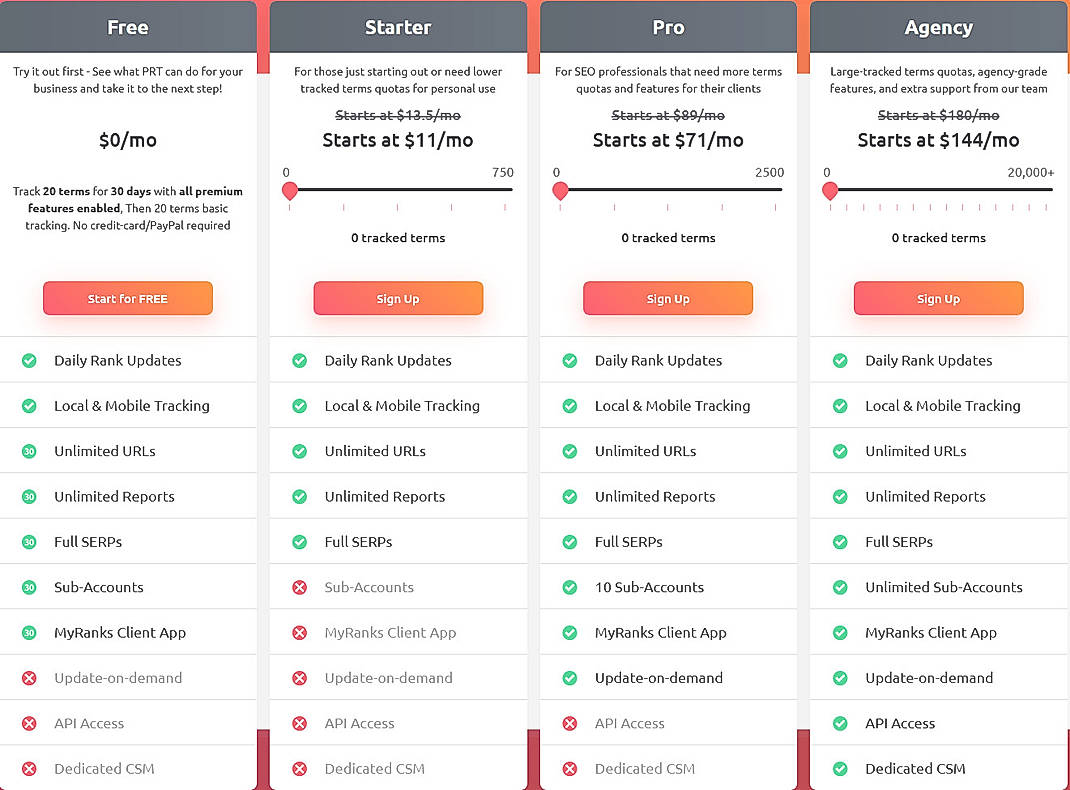Click Sign Up under the Agency plan
The image size is (1070, 790).
pos(938,298)
